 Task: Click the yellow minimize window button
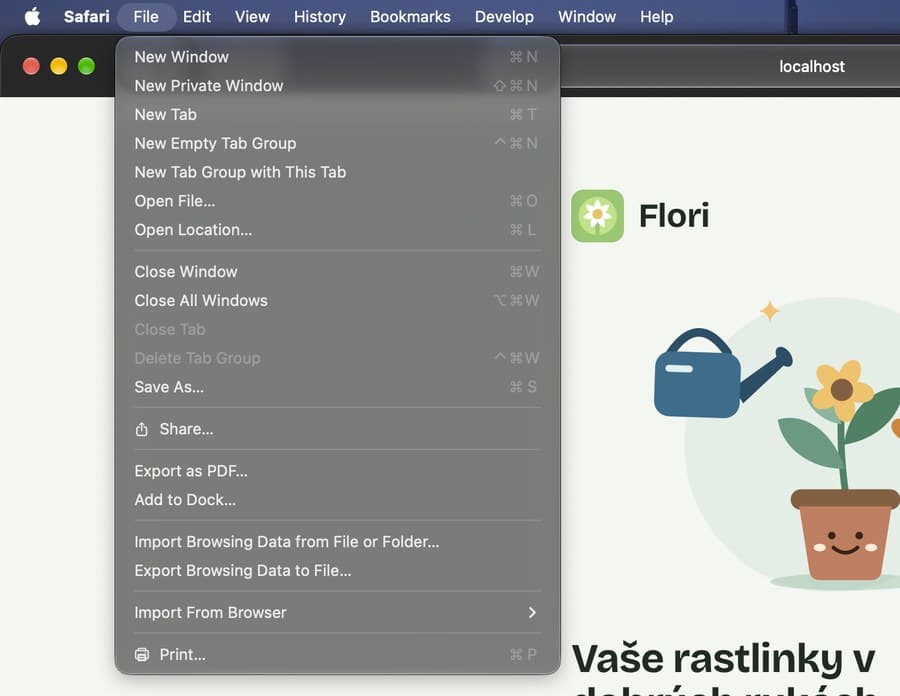(59, 66)
